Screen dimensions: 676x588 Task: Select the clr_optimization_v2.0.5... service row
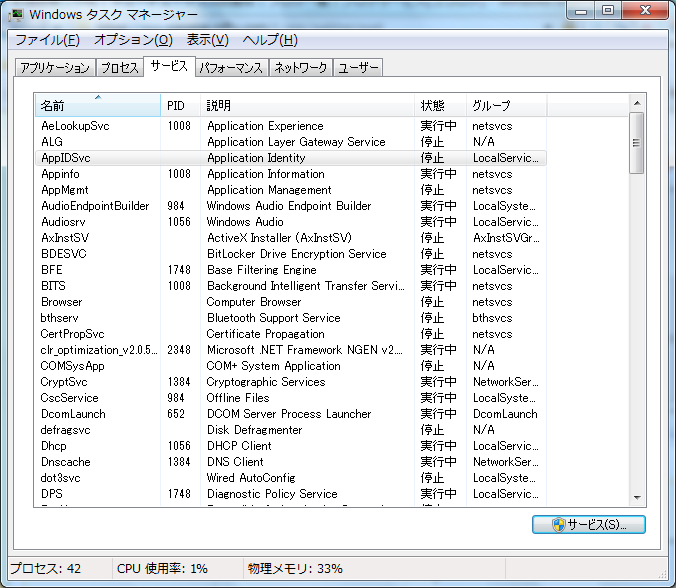click(291, 350)
